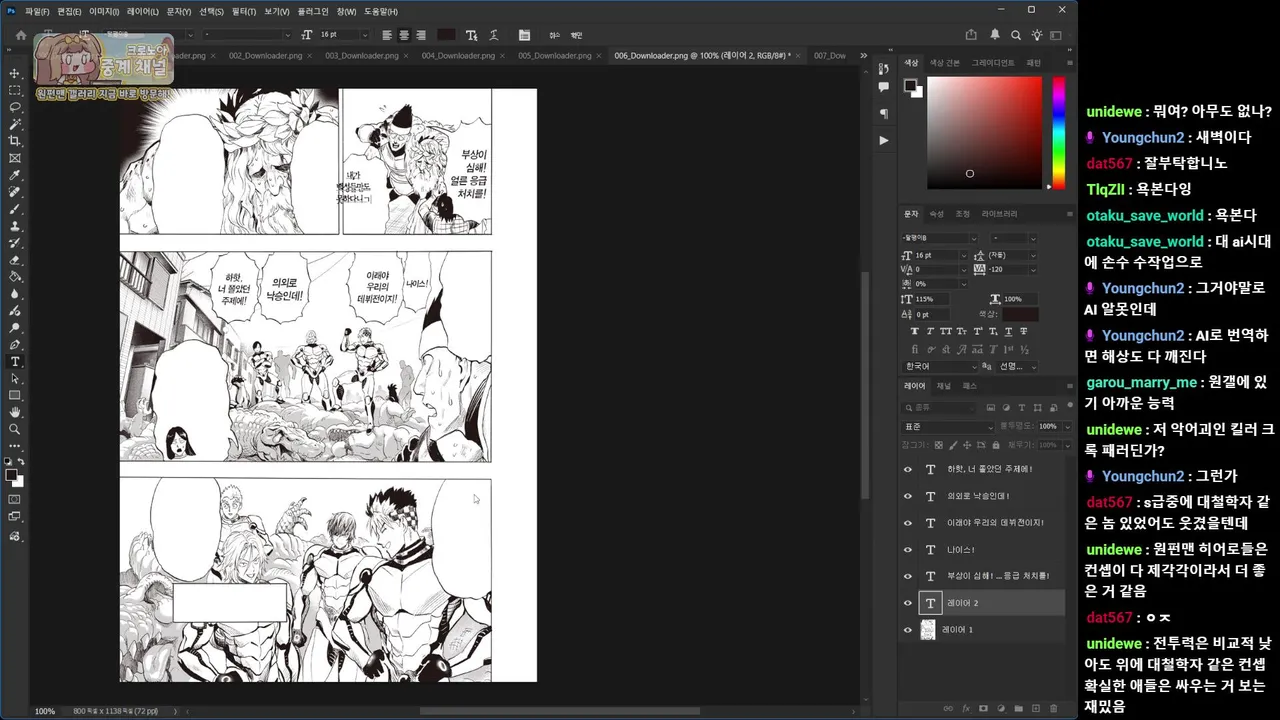Open tracking -120 dropdown

coord(1033,269)
